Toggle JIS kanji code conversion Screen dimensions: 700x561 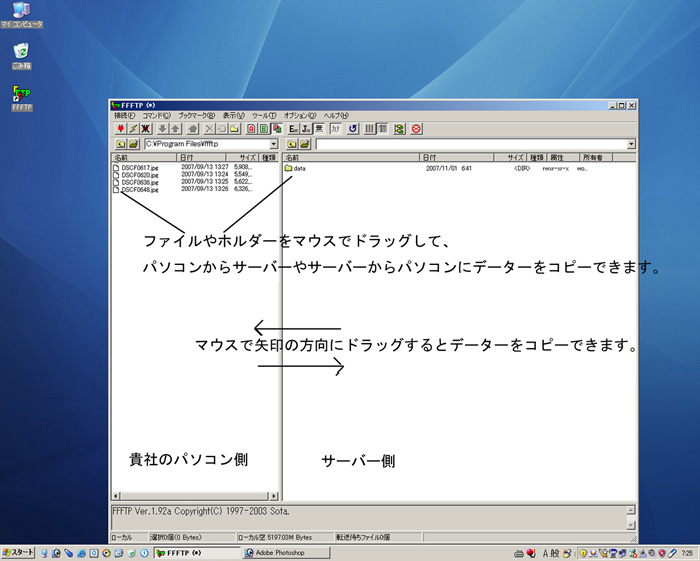click(306, 129)
